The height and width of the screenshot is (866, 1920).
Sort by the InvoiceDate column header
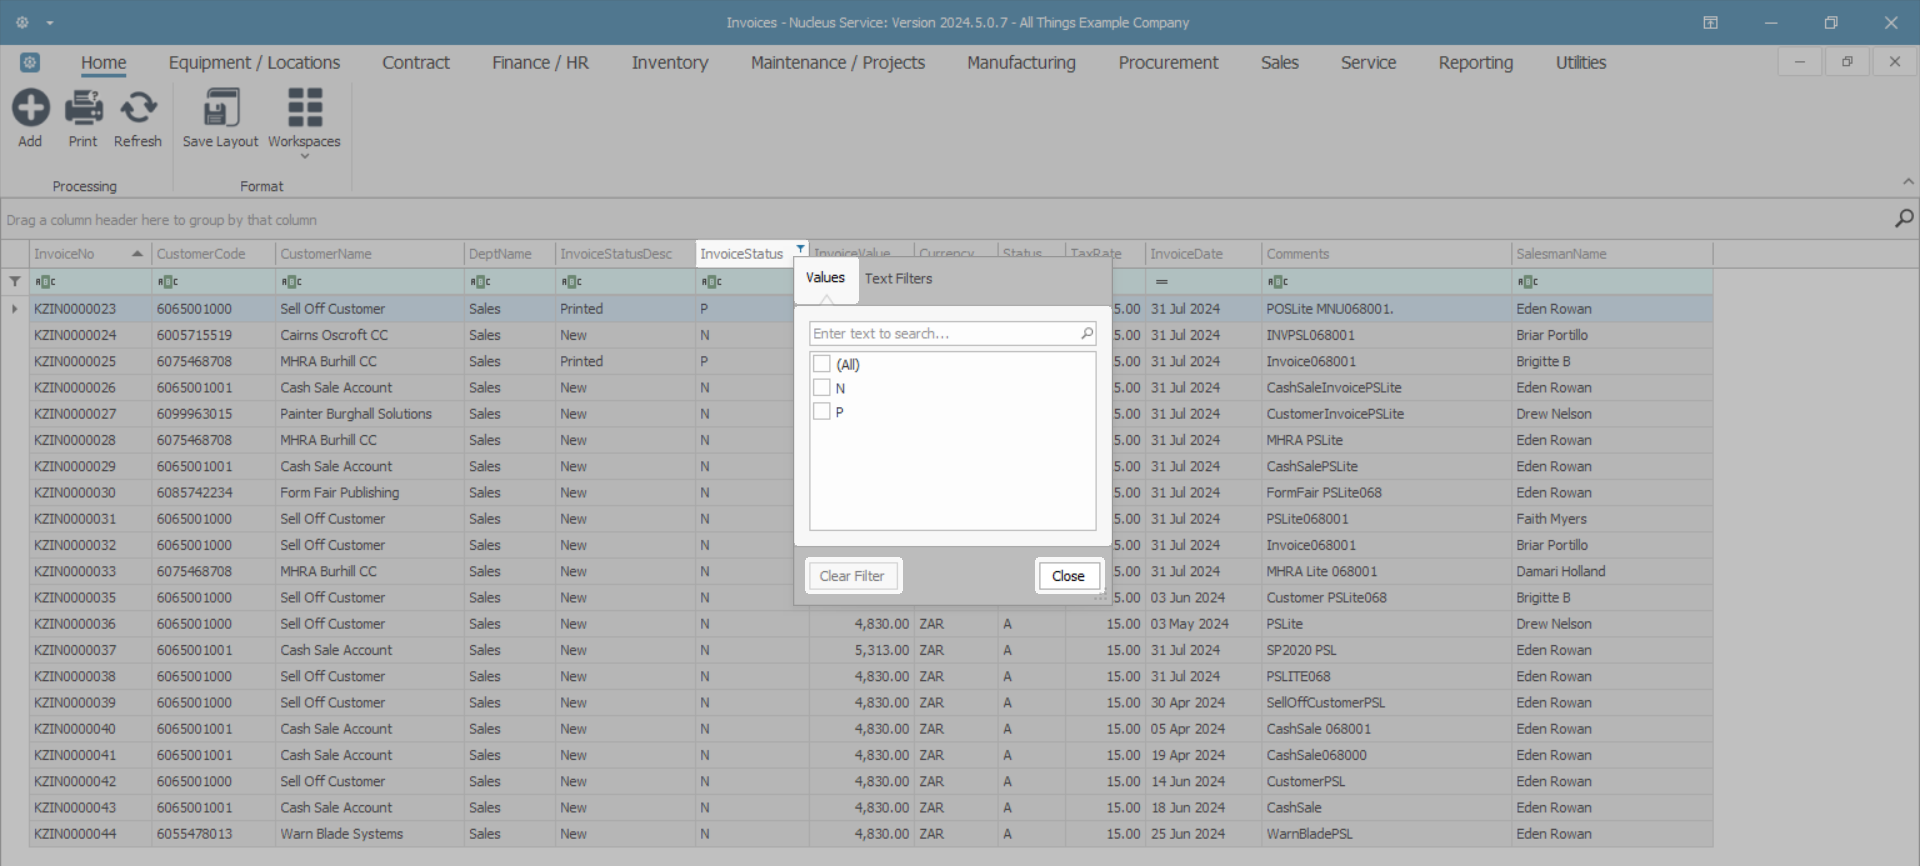1203,254
